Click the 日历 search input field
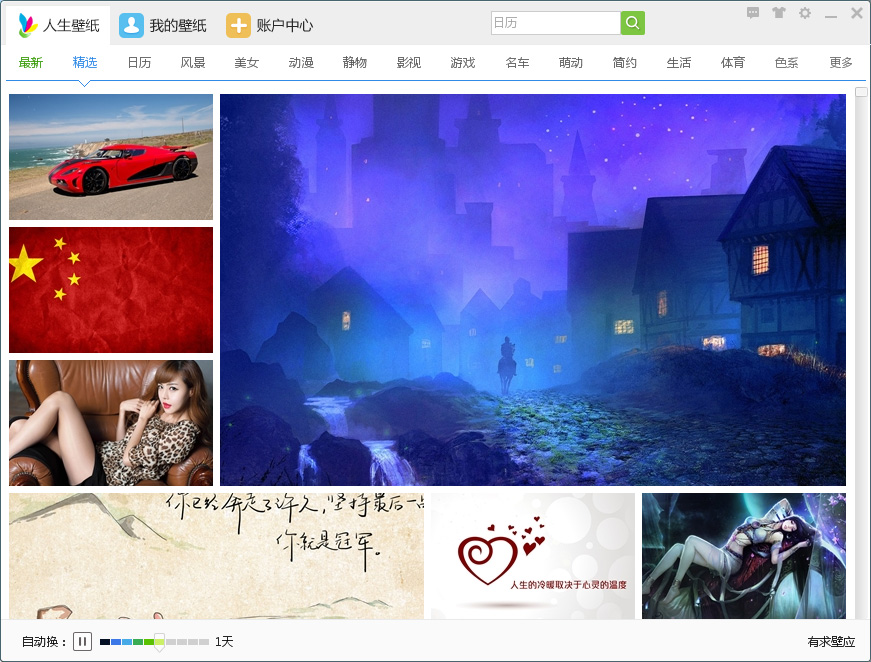This screenshot has width=871, height=662. pyautogui.click(x=555, y=23)
